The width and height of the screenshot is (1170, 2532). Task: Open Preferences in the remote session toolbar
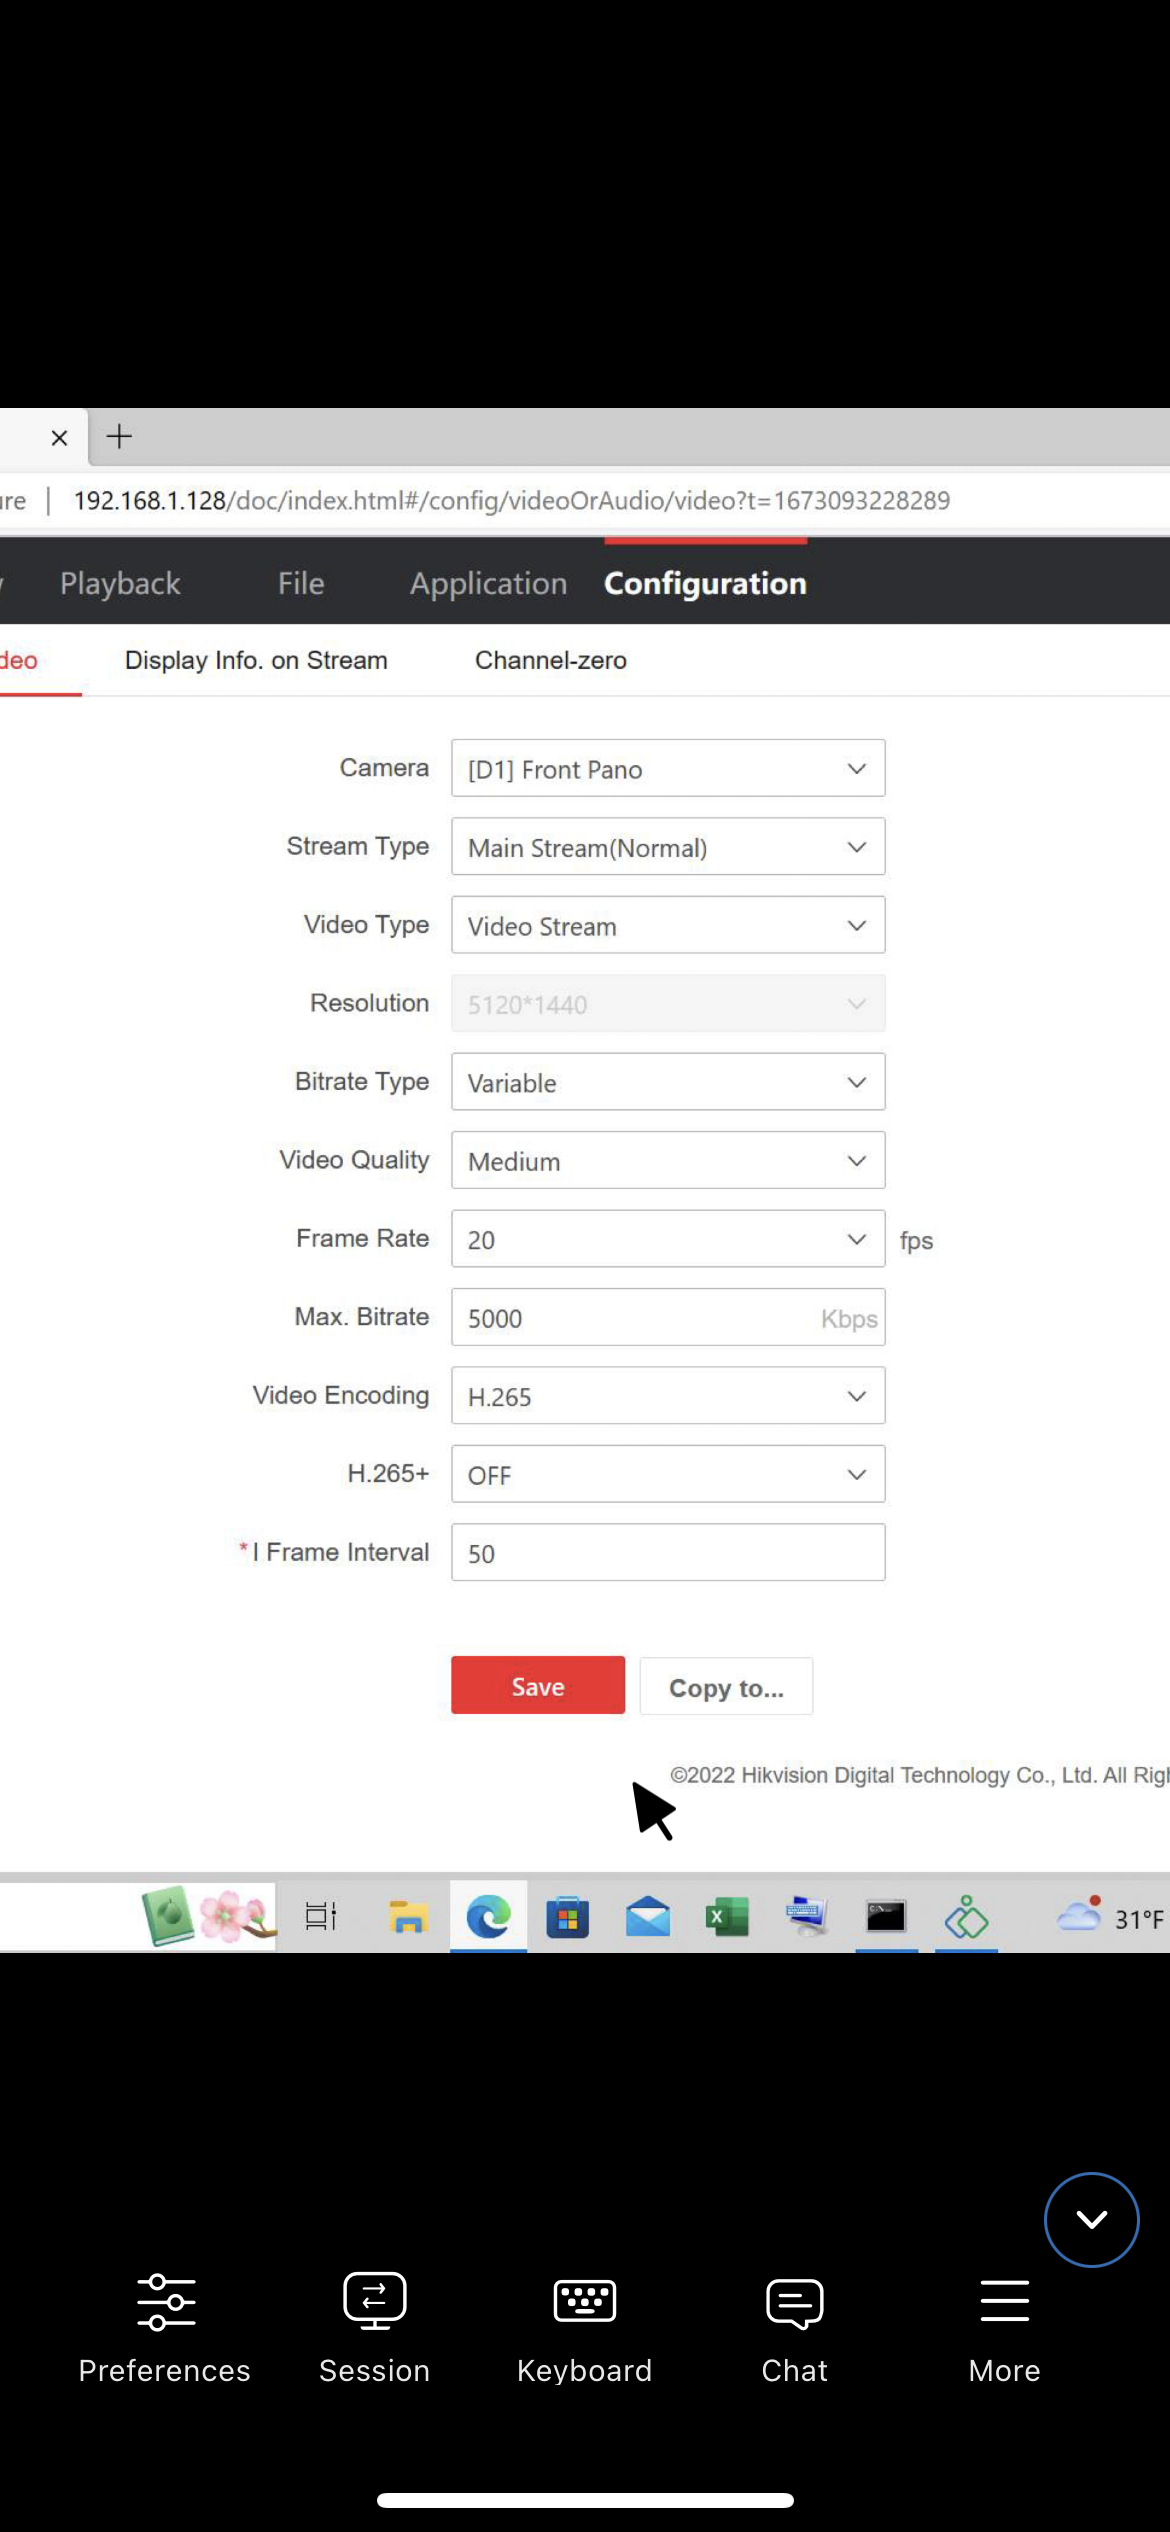pos(165,2327)
